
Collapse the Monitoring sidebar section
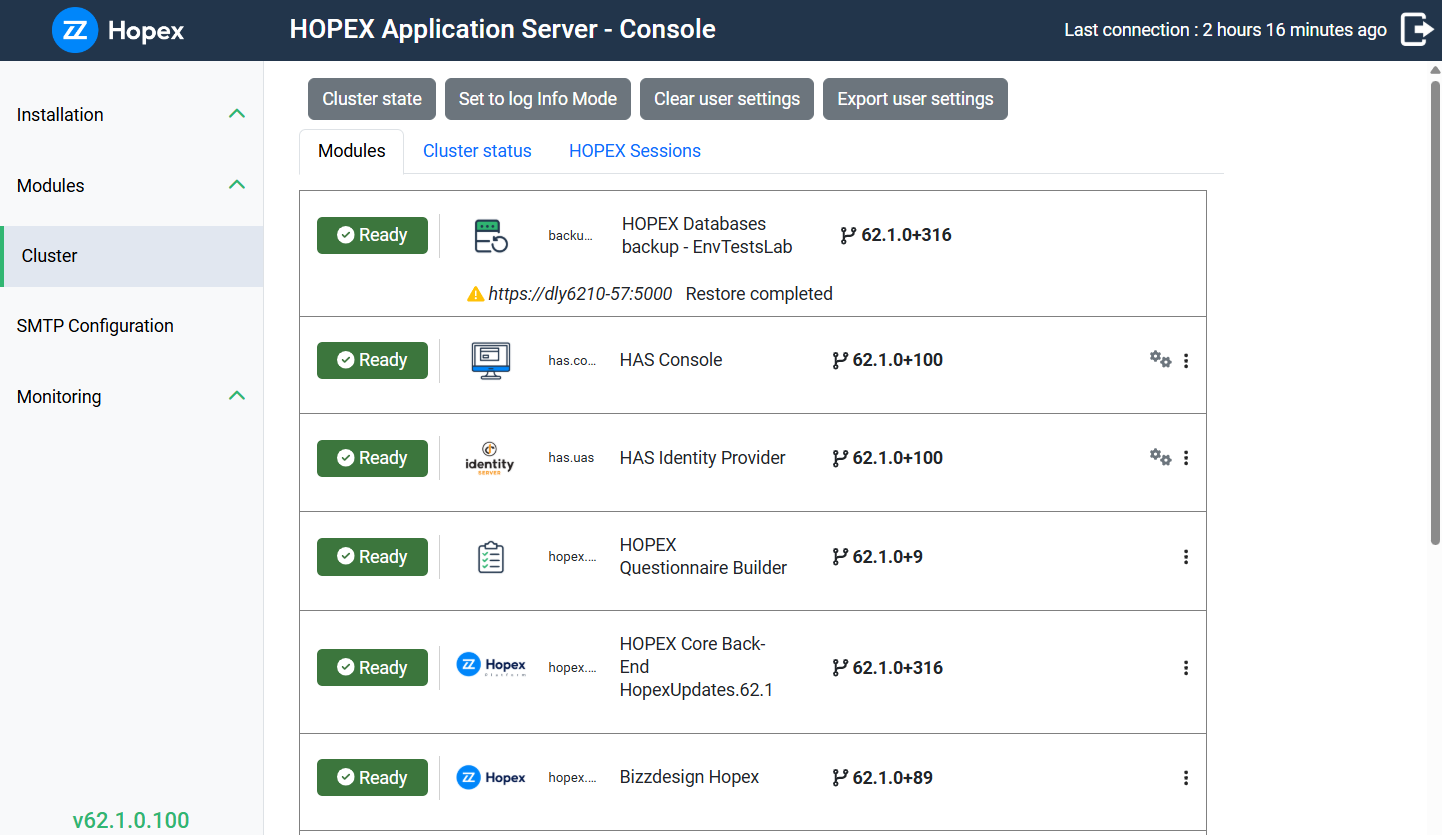[237, 396]
